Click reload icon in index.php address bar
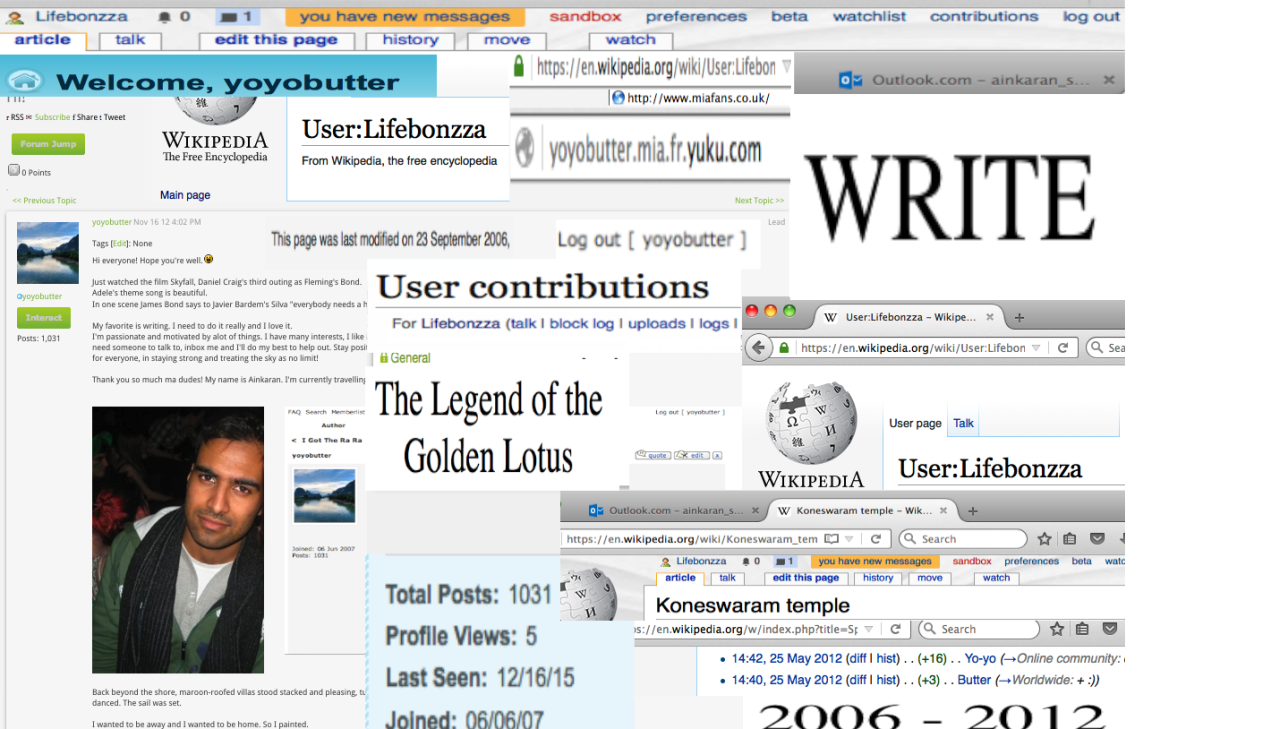The height and width of the screenshot is (729, 1280). click(x=895, y=629)
